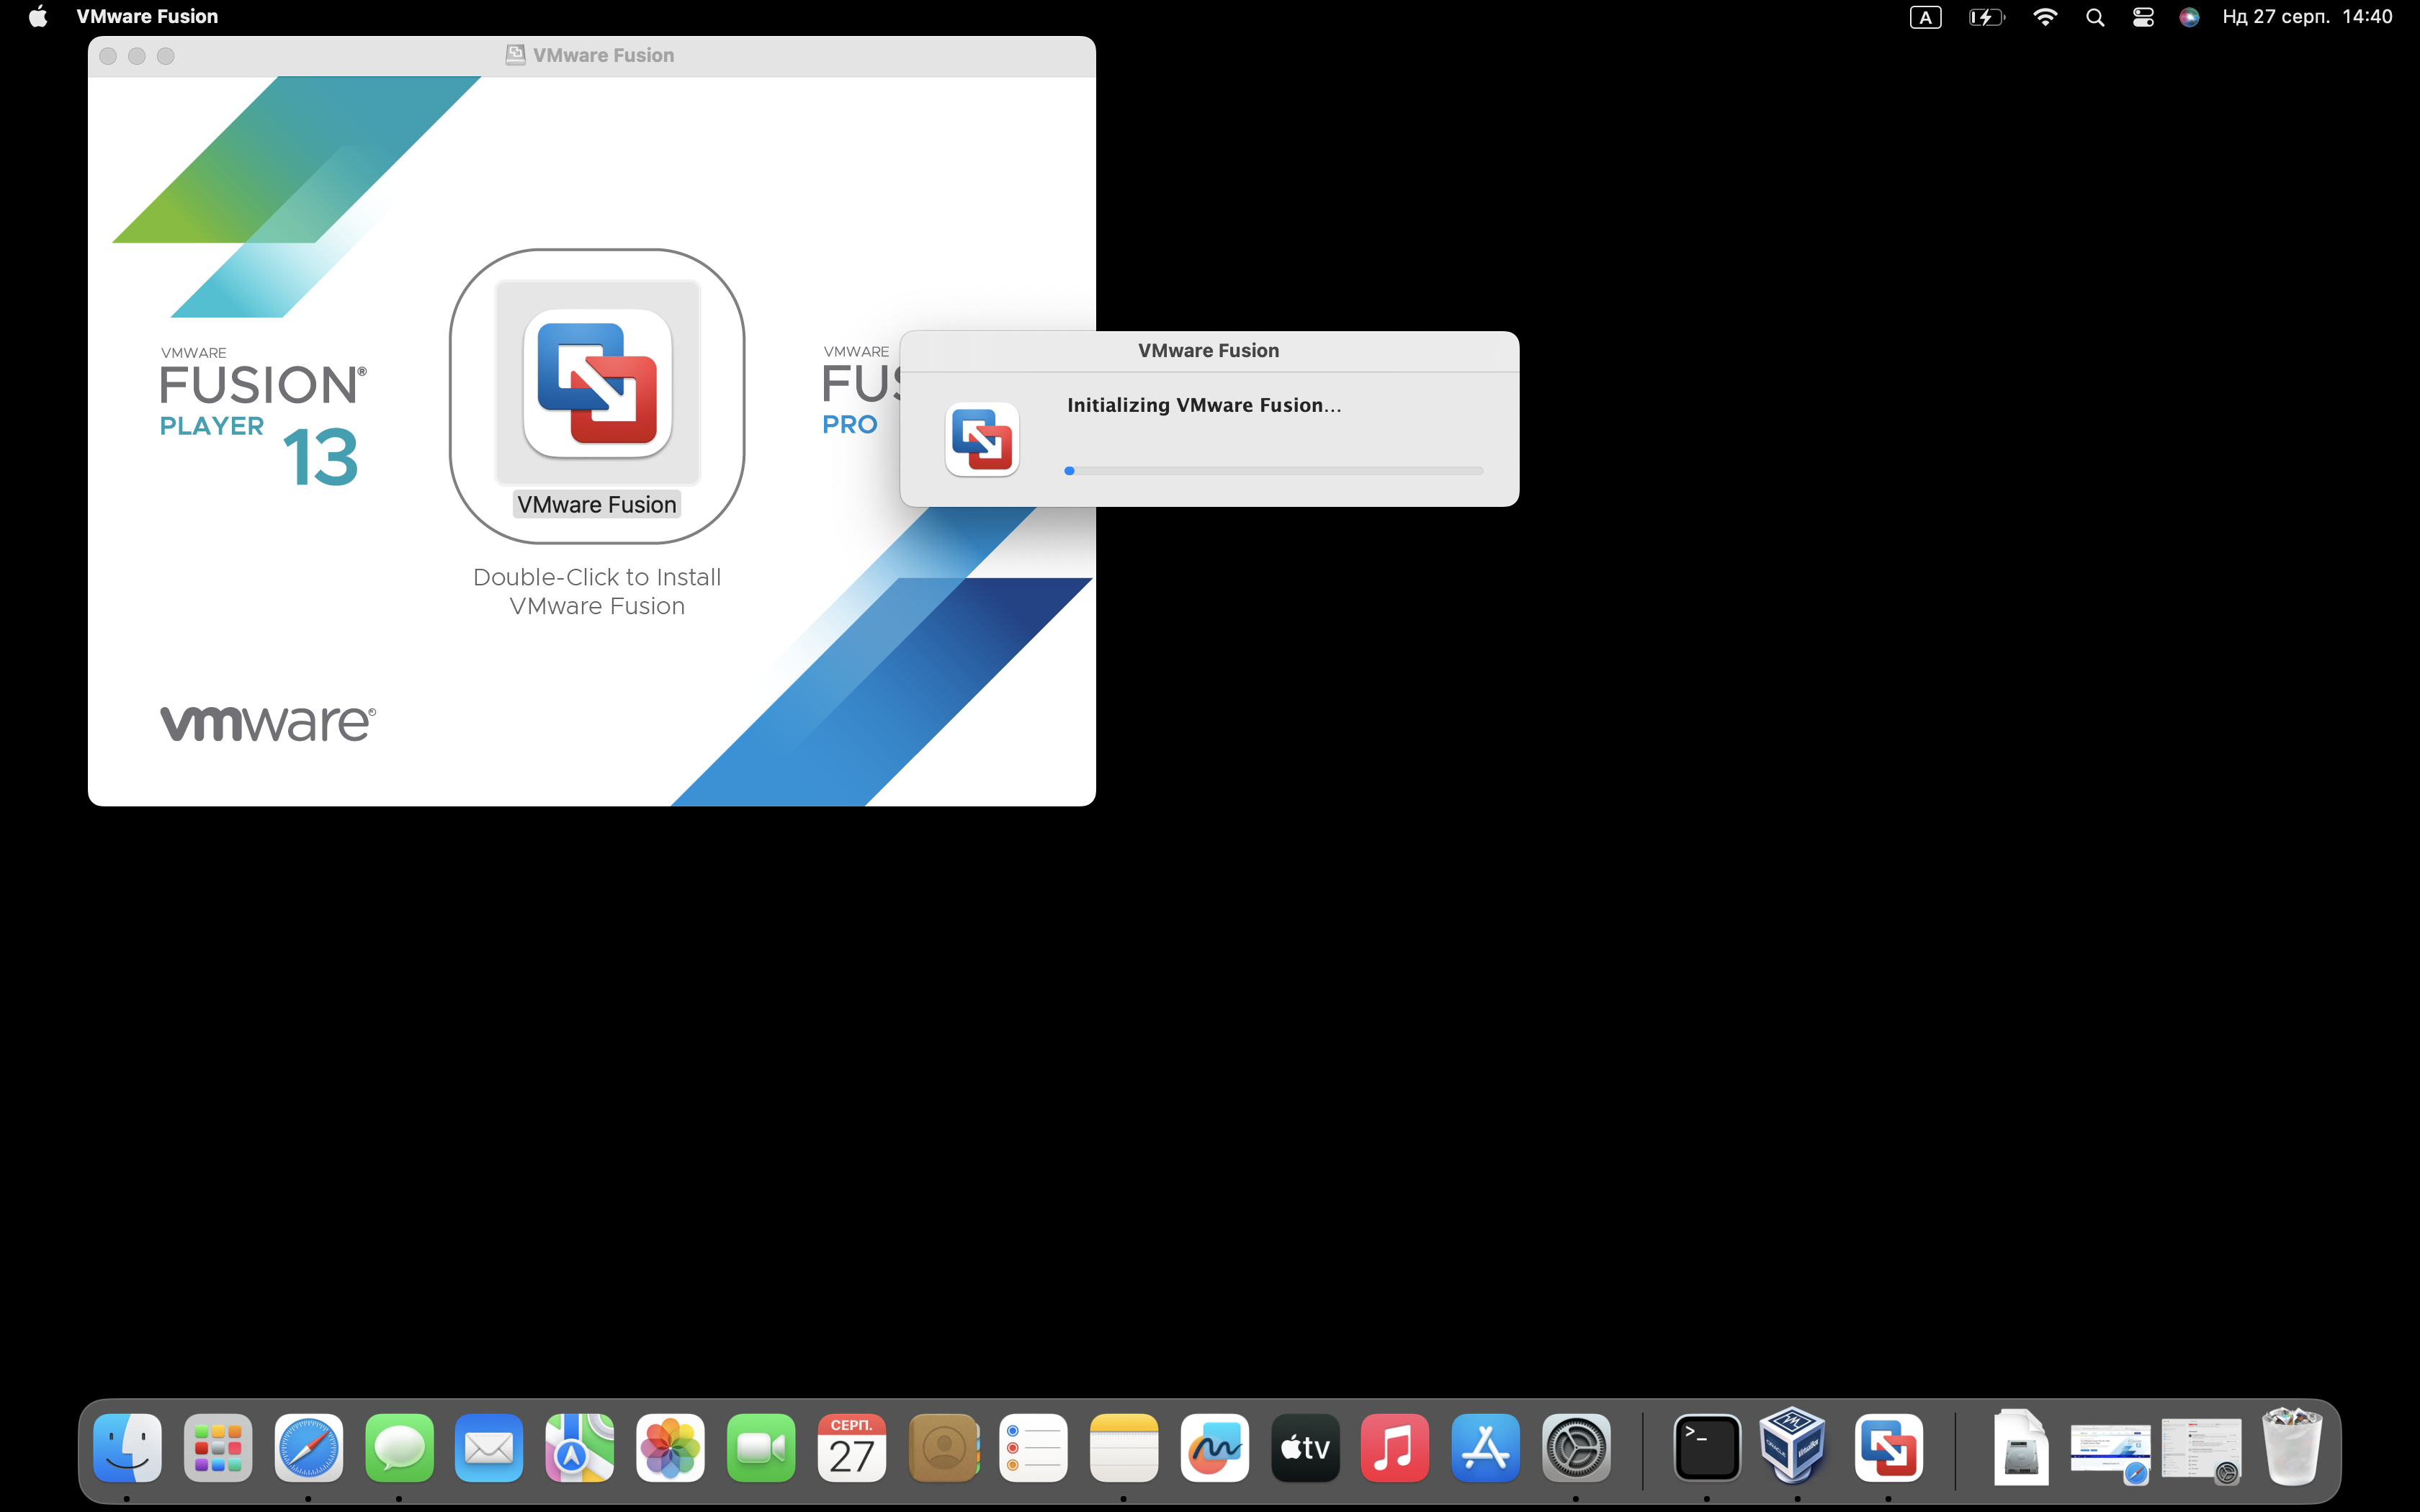
Task: Click the progress dialog title bar
Action: point(1209,351)
